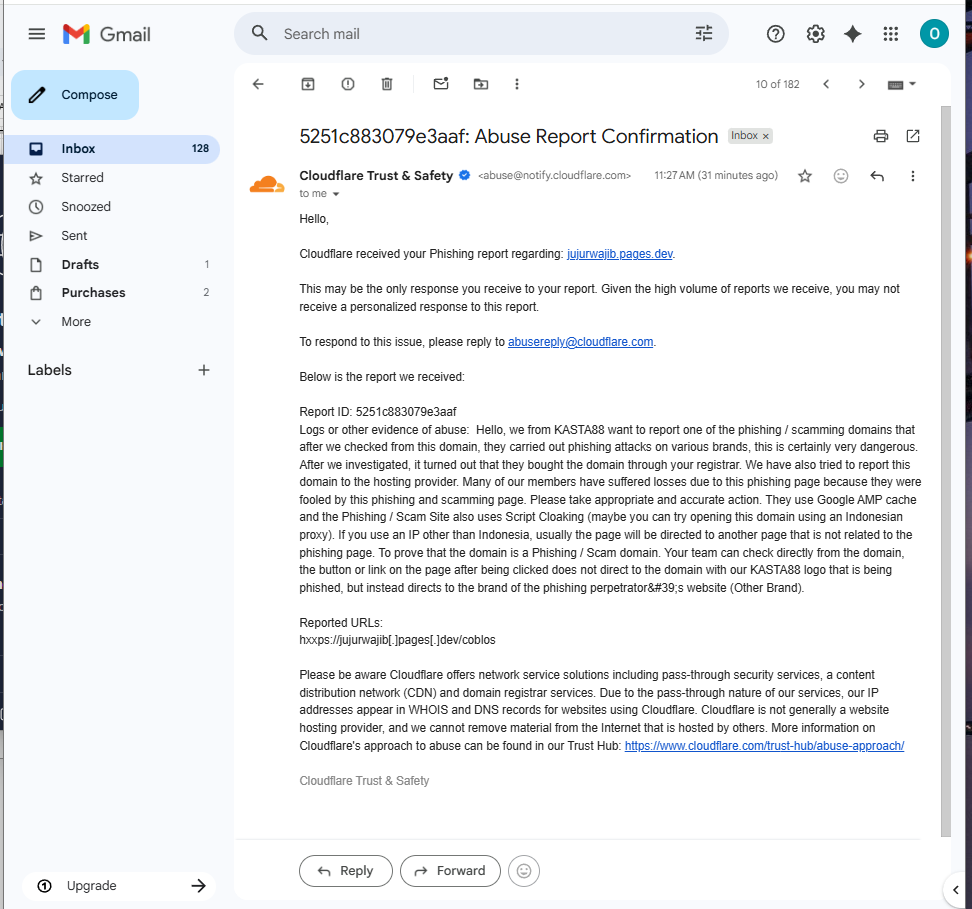Open the Inbox folder

(x=112, y=149)
